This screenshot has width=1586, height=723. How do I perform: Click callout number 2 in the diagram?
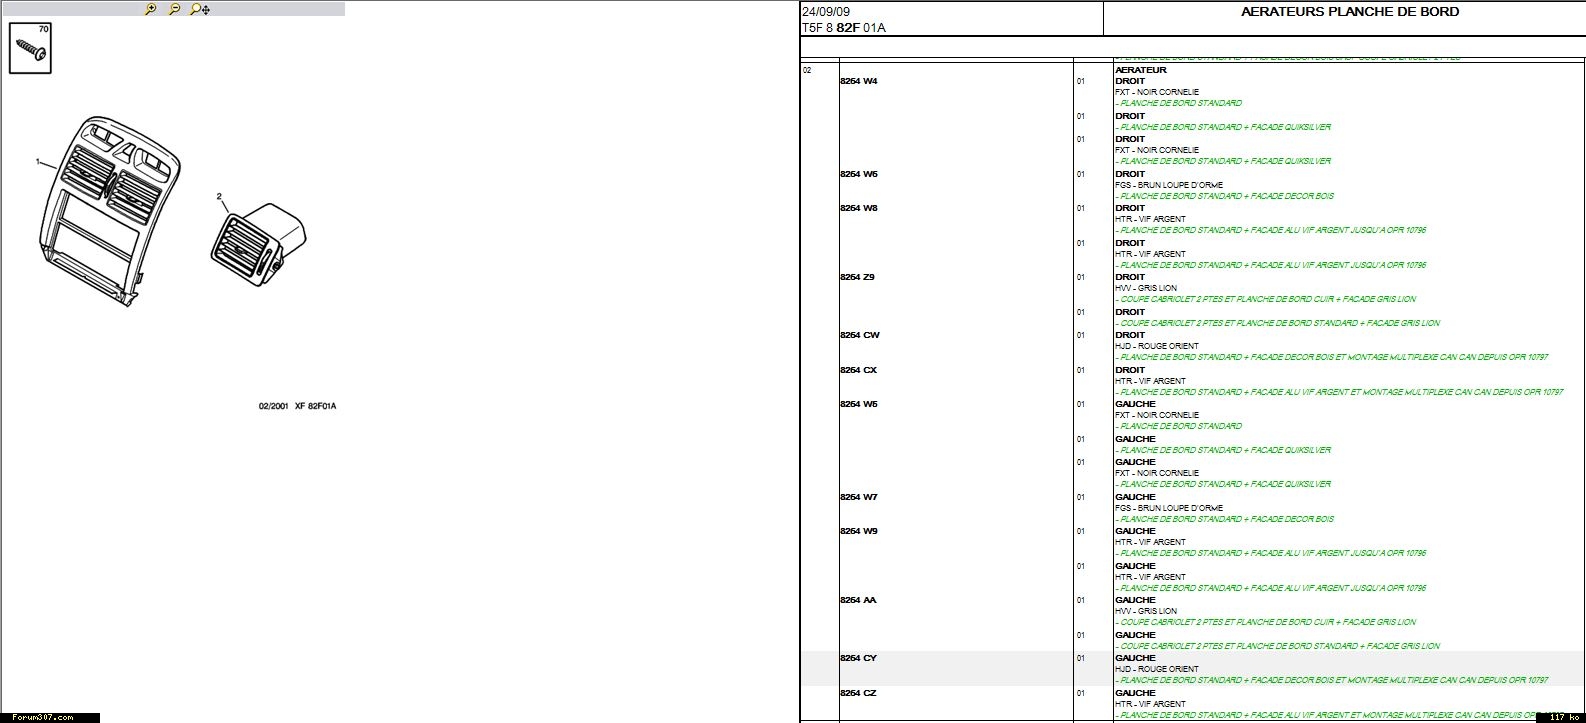pos(219,197)
